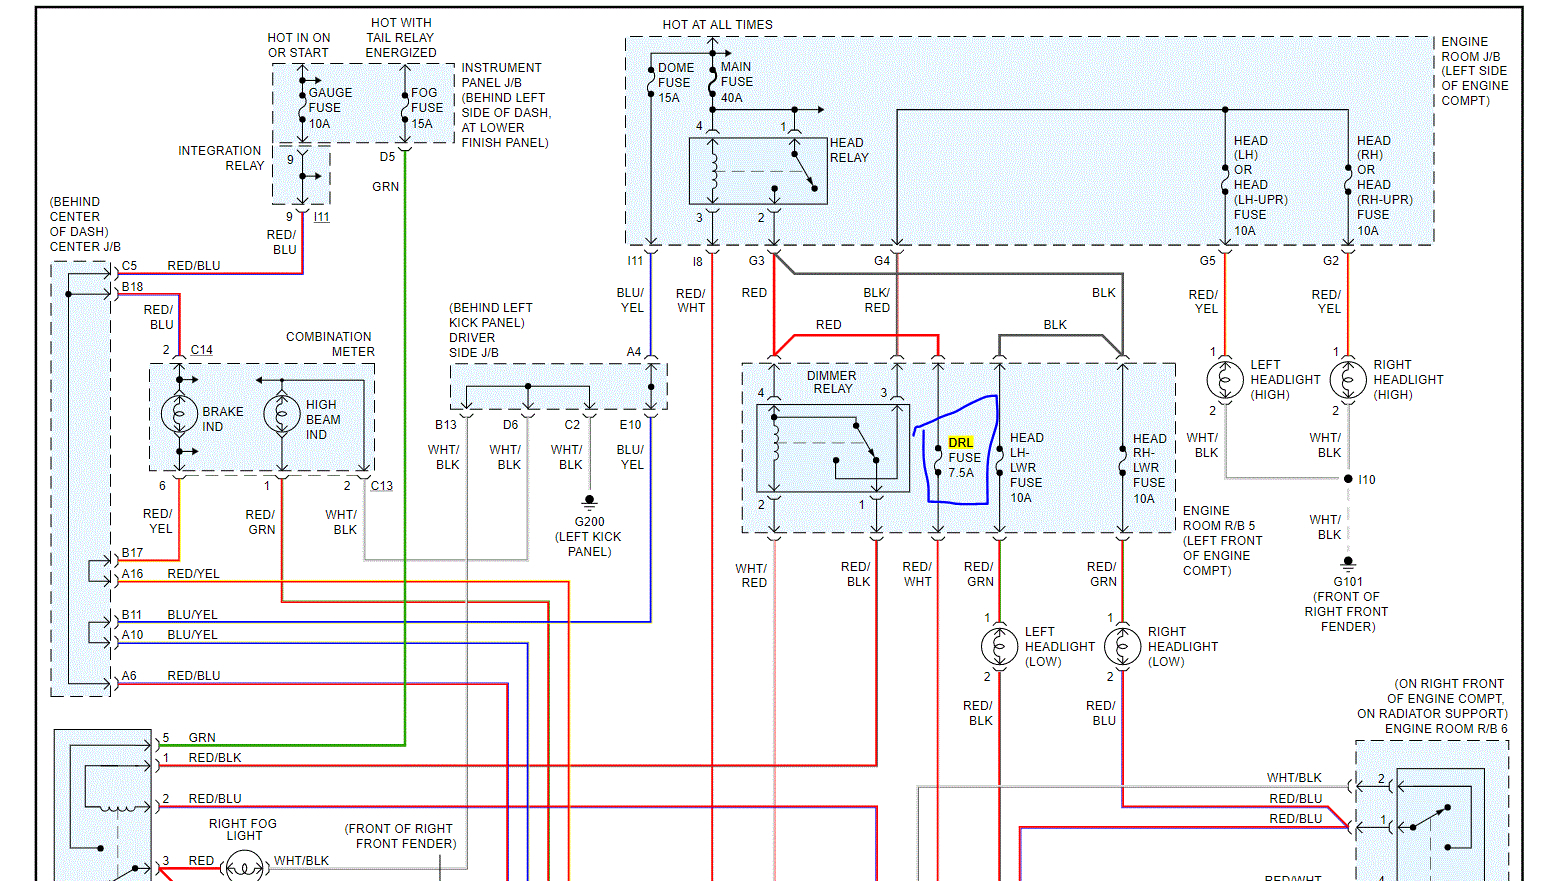Click connector pin label D5

[x=387, y=157]
